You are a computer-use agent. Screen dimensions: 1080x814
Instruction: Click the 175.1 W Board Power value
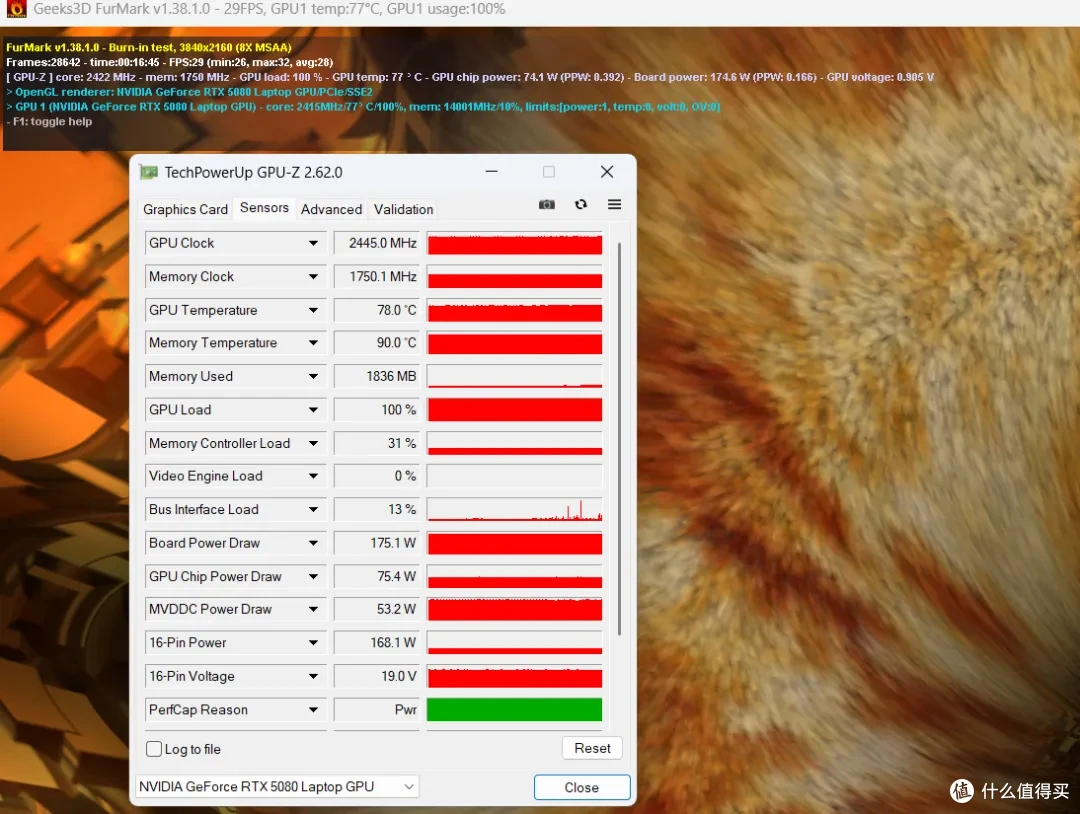(x=376, y=543)
